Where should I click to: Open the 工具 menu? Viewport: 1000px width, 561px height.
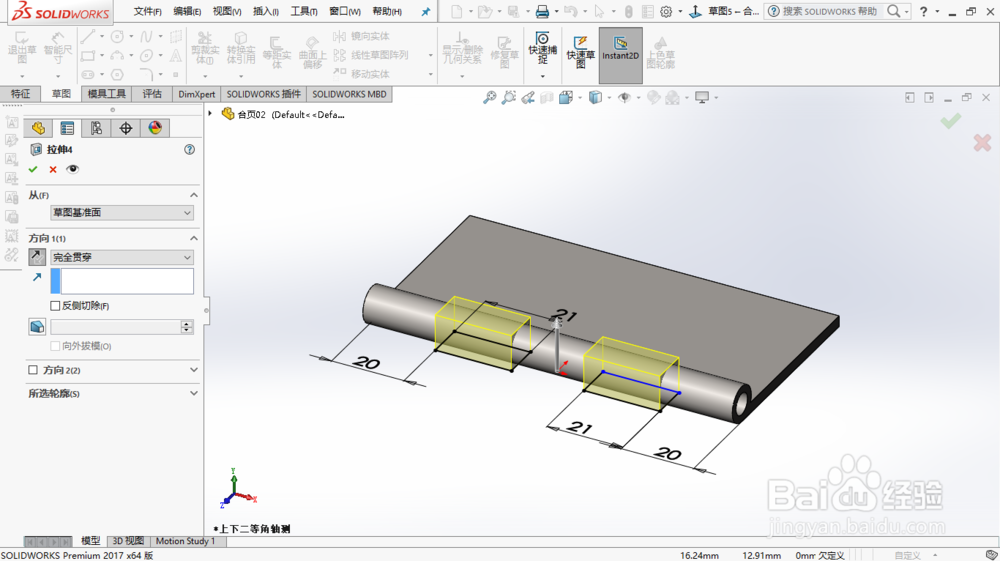click(304, 11)
